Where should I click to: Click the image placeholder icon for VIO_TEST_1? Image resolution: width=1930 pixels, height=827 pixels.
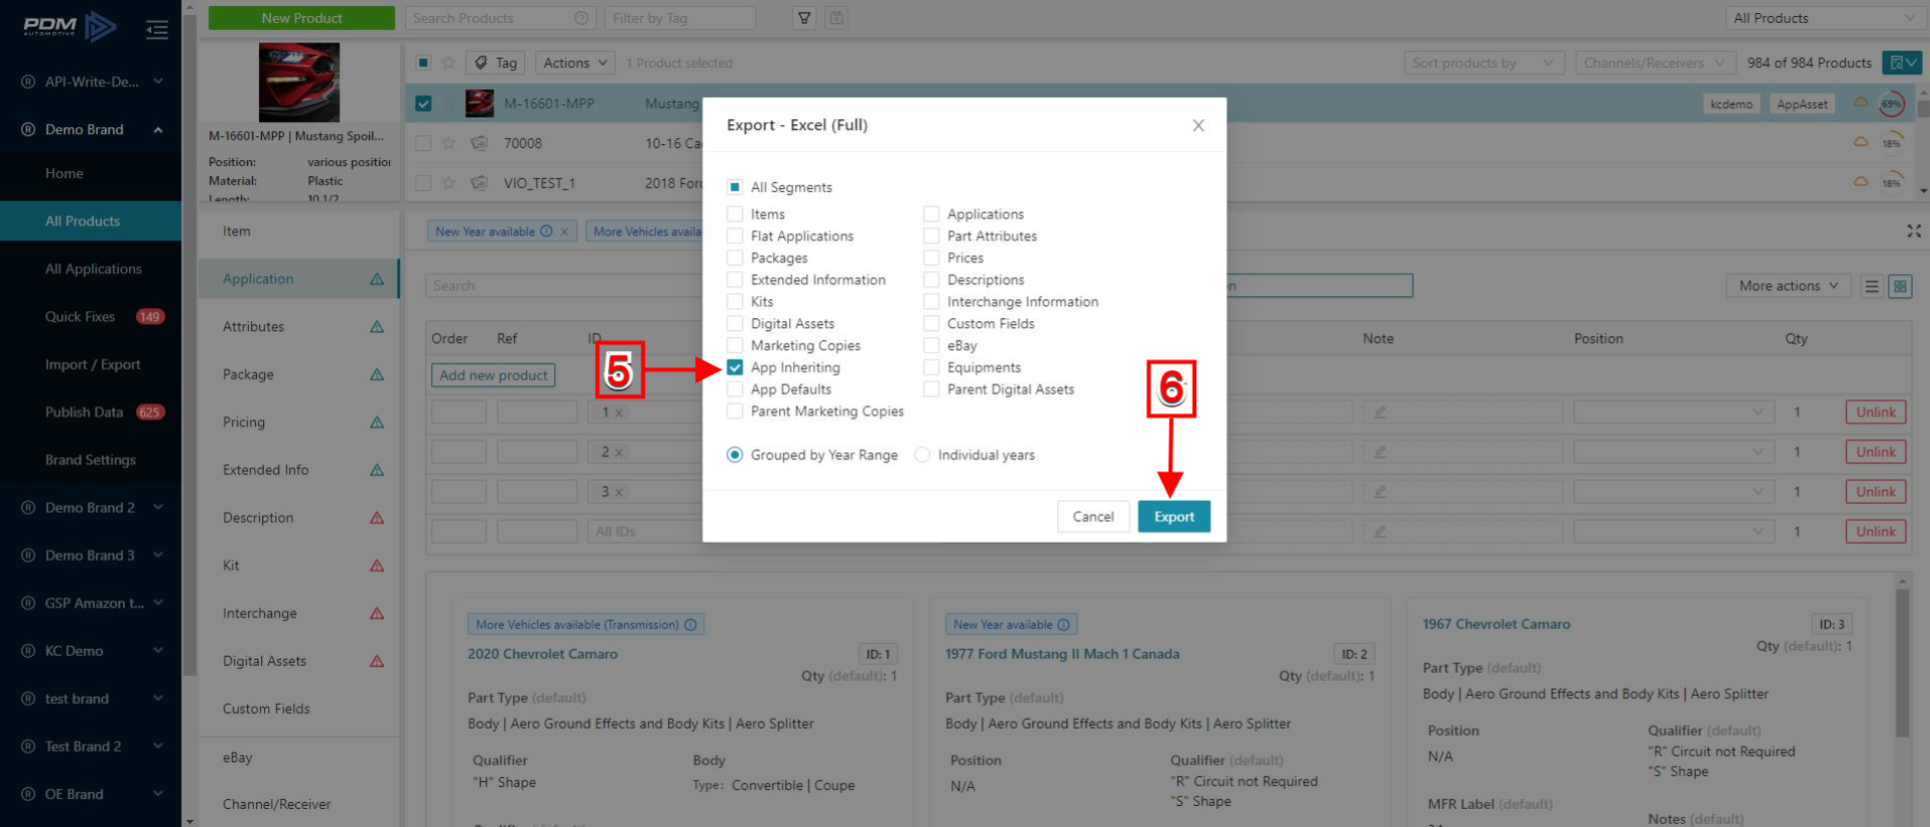click(479, 183)
